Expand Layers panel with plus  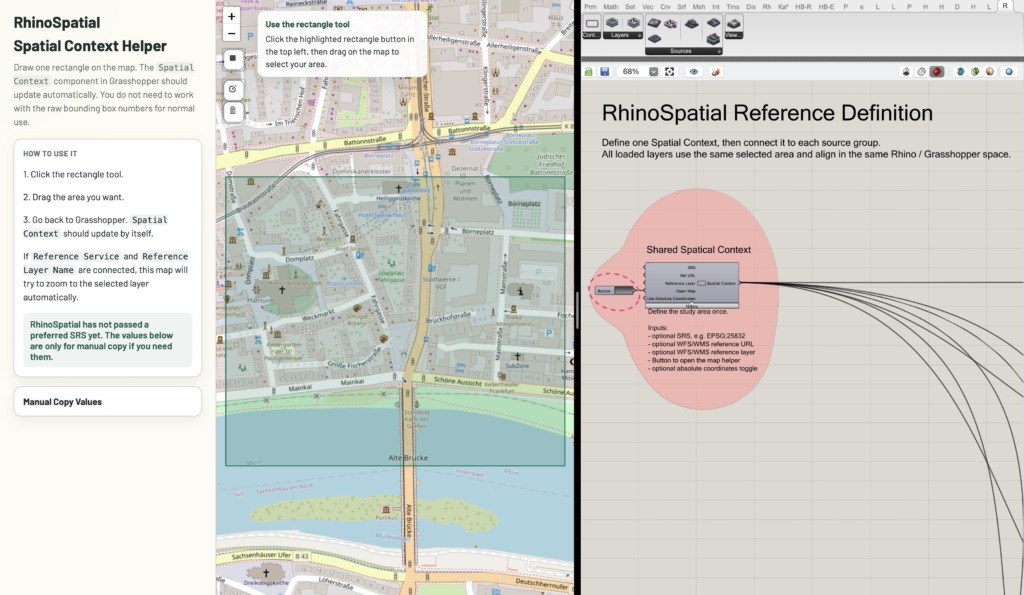639,35
